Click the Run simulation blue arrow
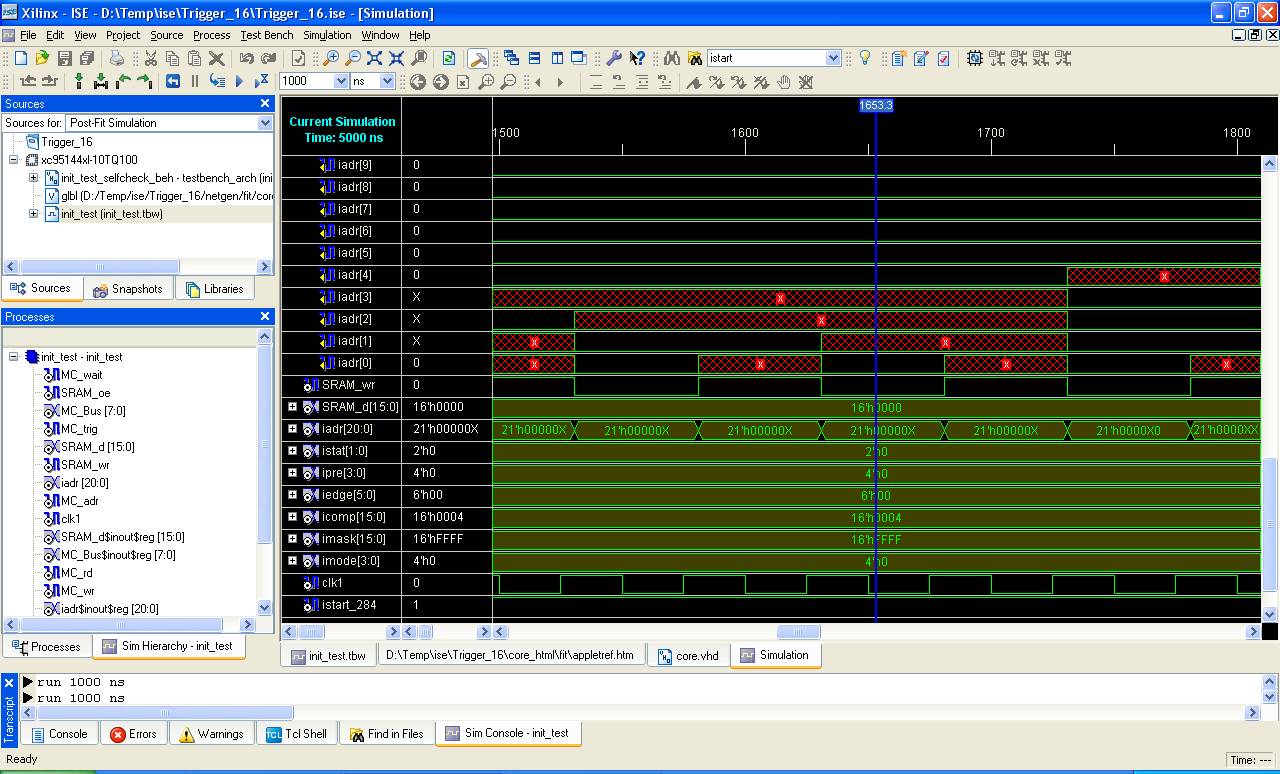 (239, 81)
